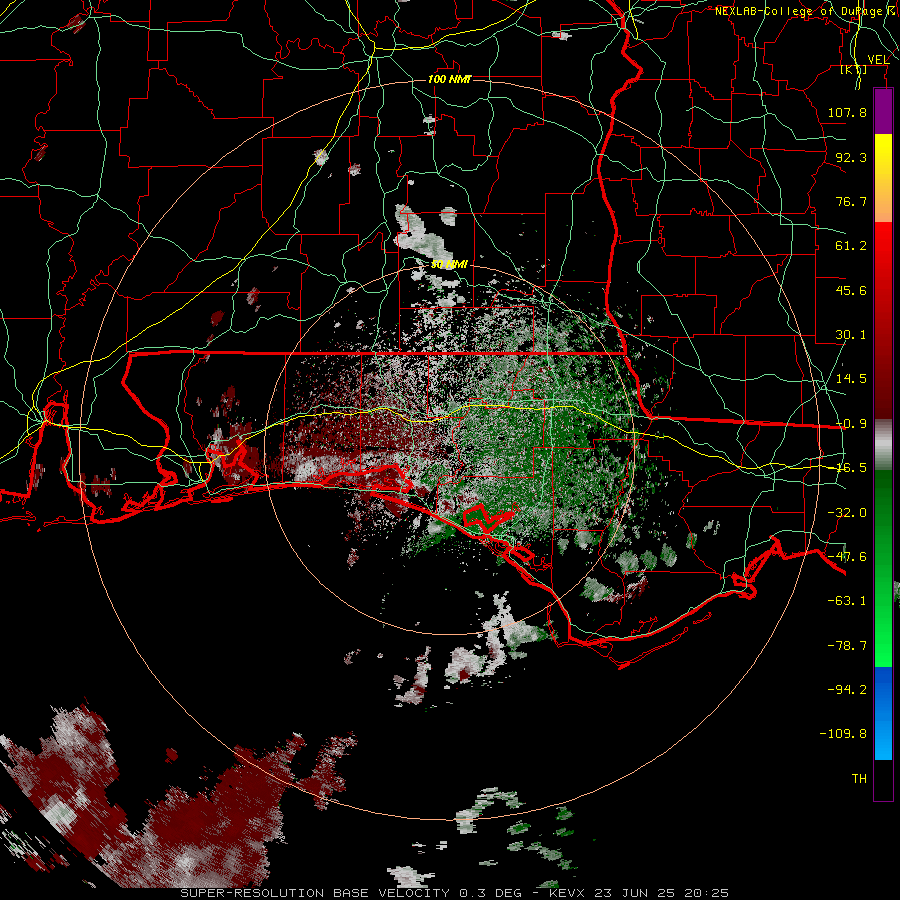Select the 45.6 value on the velocity scale

point(851,290)
